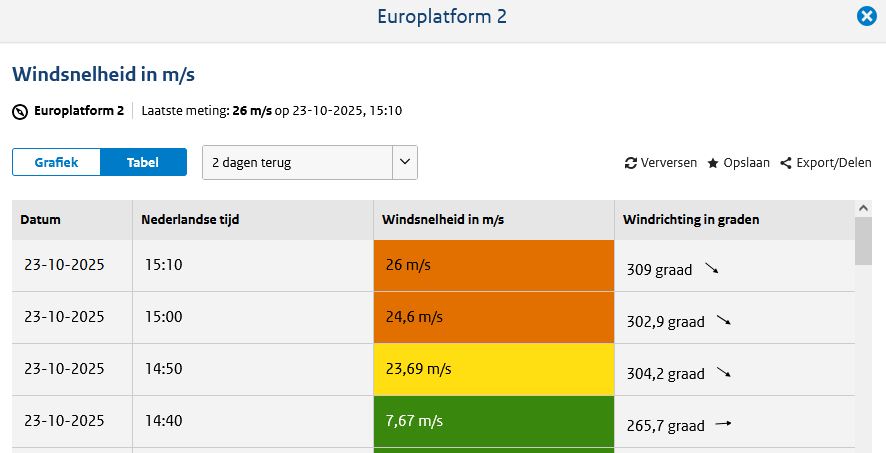Viewport: 886px width, 453px height.
Task: Click the Windsnelheid in m/s column header
Action: pos(494,220)
